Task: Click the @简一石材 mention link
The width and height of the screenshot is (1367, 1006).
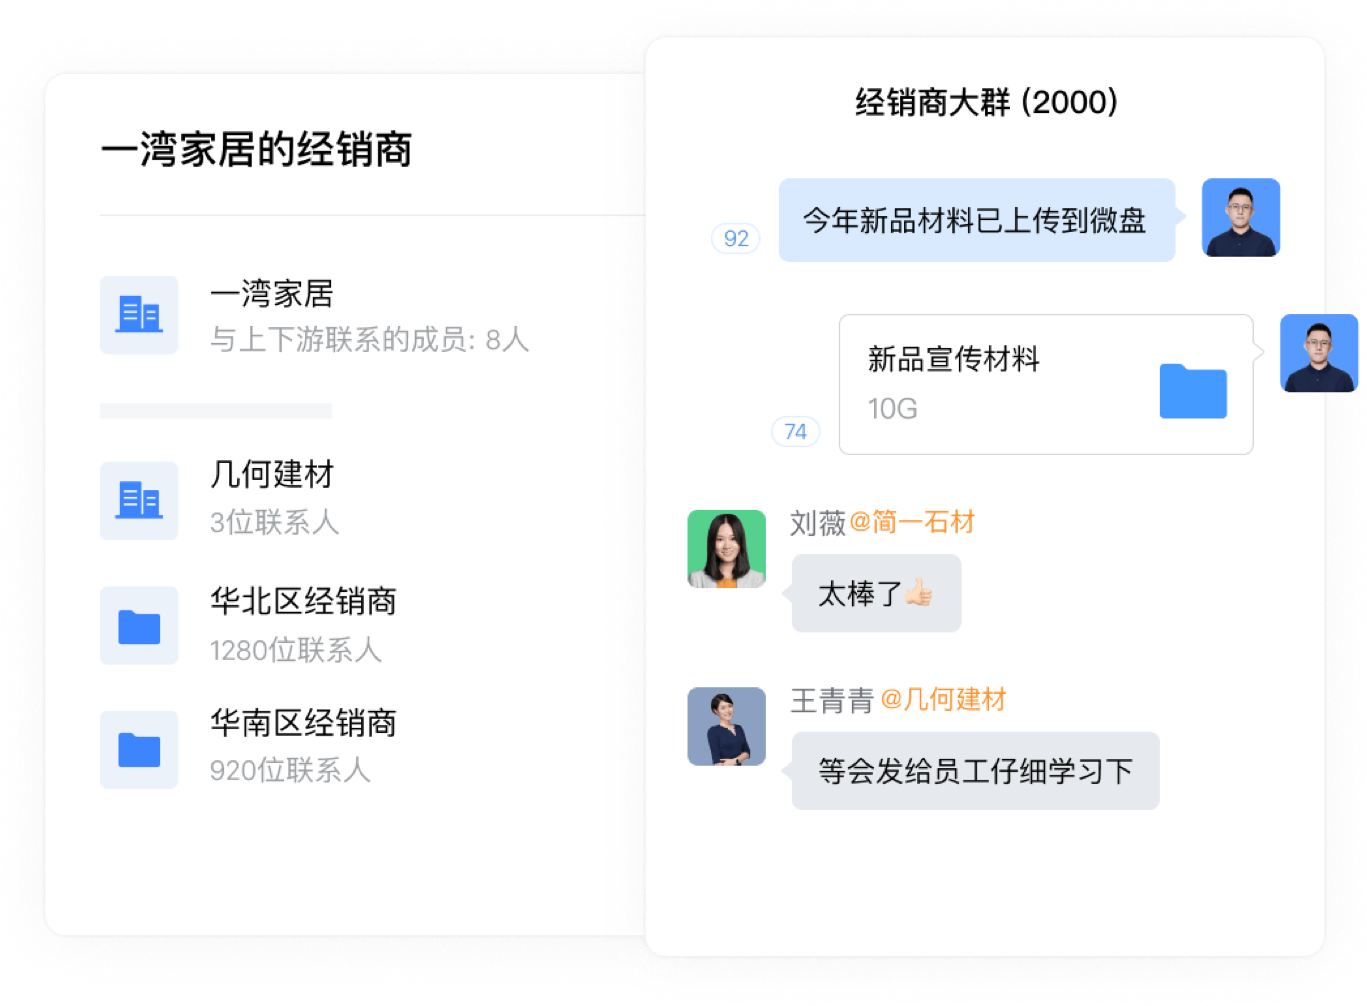Action: 912,522
